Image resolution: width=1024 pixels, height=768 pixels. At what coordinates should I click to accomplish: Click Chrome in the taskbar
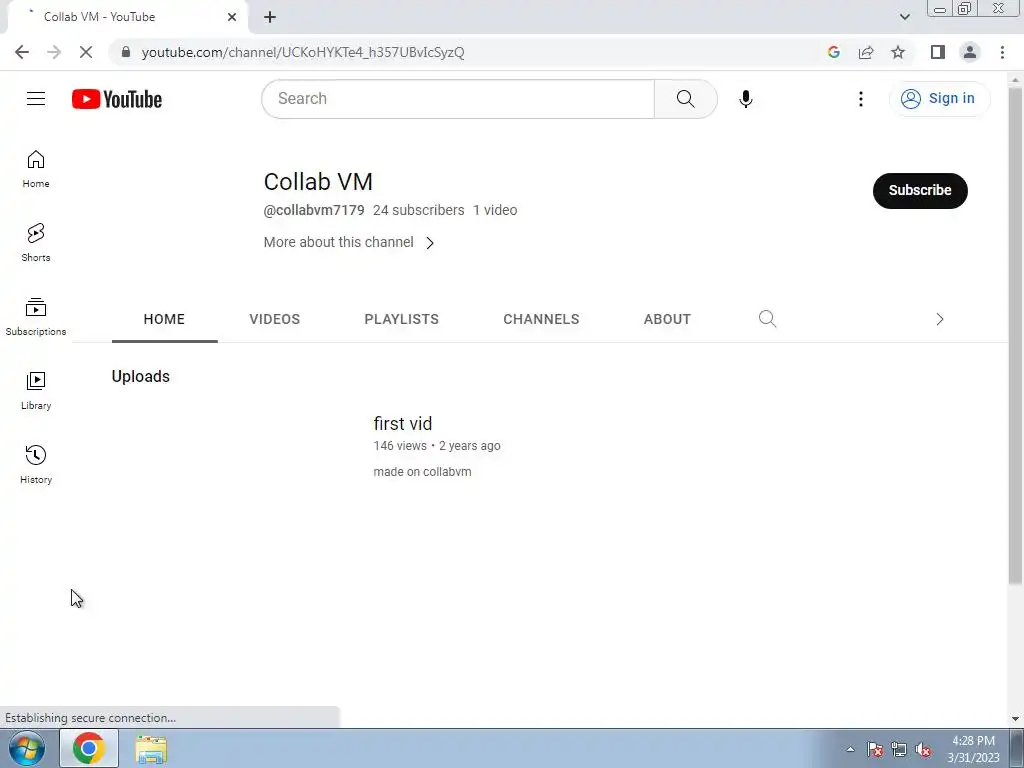tap(89, 748)
